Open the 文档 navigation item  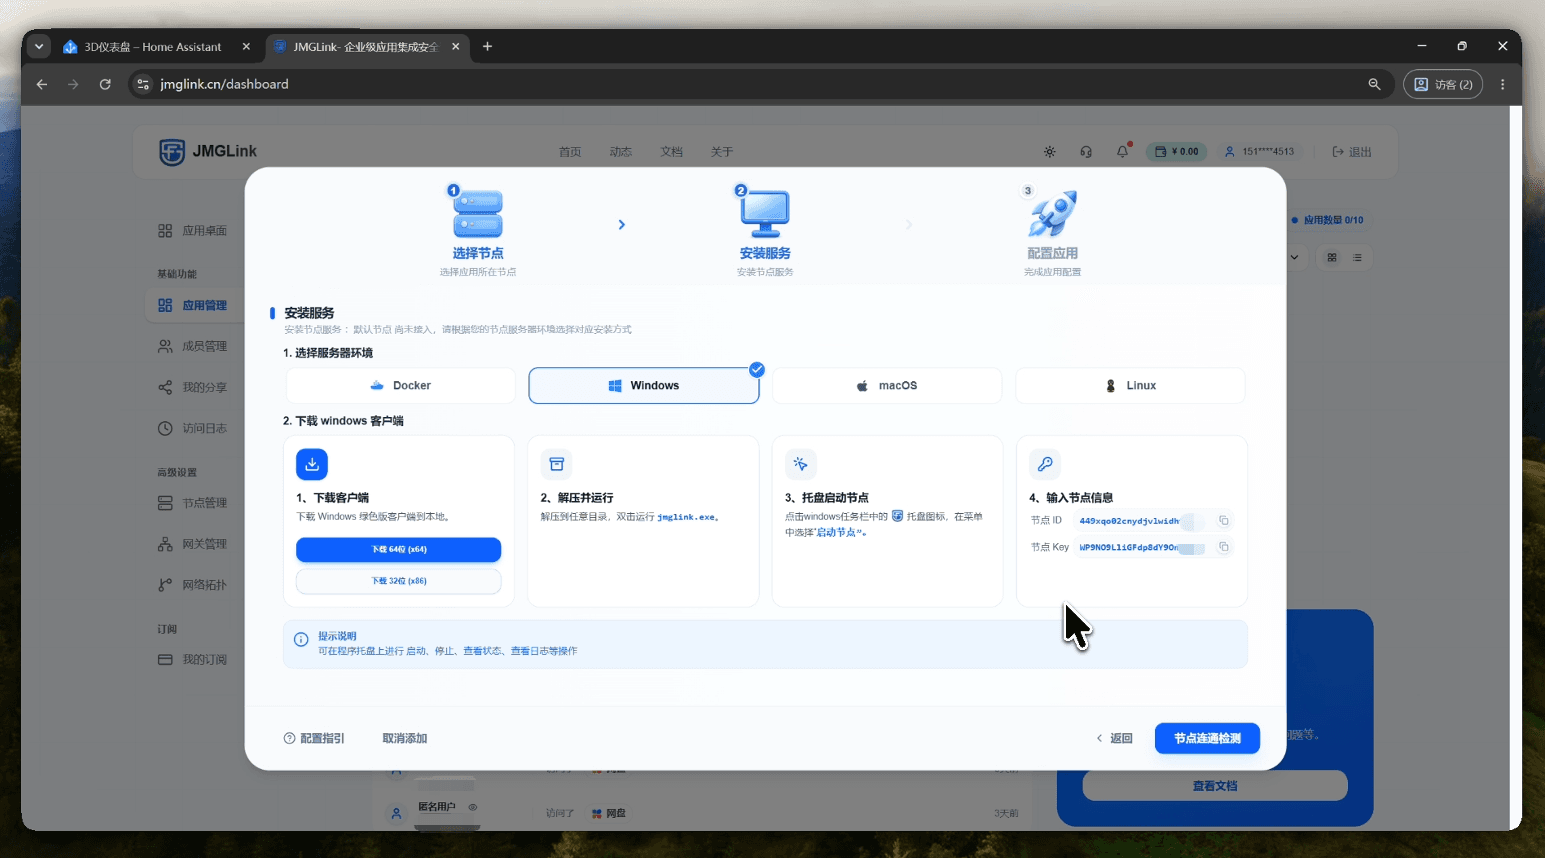[x=672, y=152]
